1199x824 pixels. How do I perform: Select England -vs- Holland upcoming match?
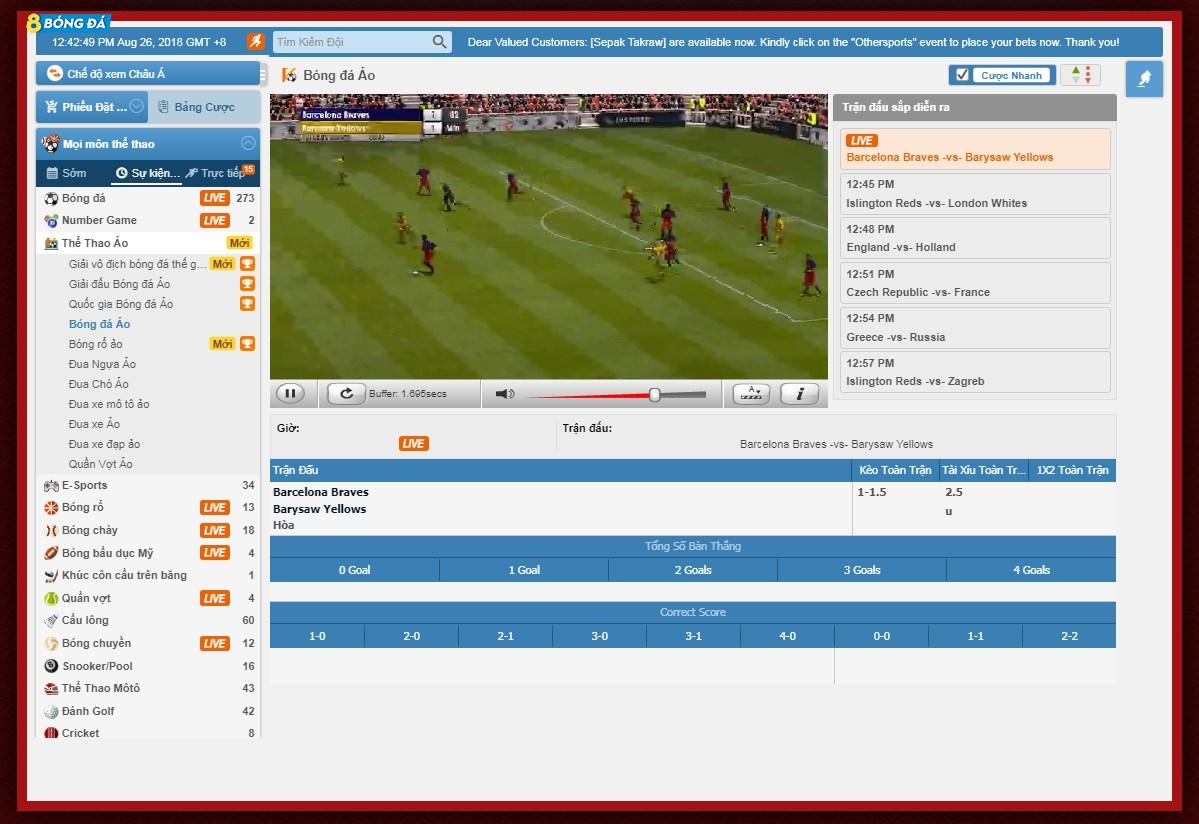tap(974, 238)
